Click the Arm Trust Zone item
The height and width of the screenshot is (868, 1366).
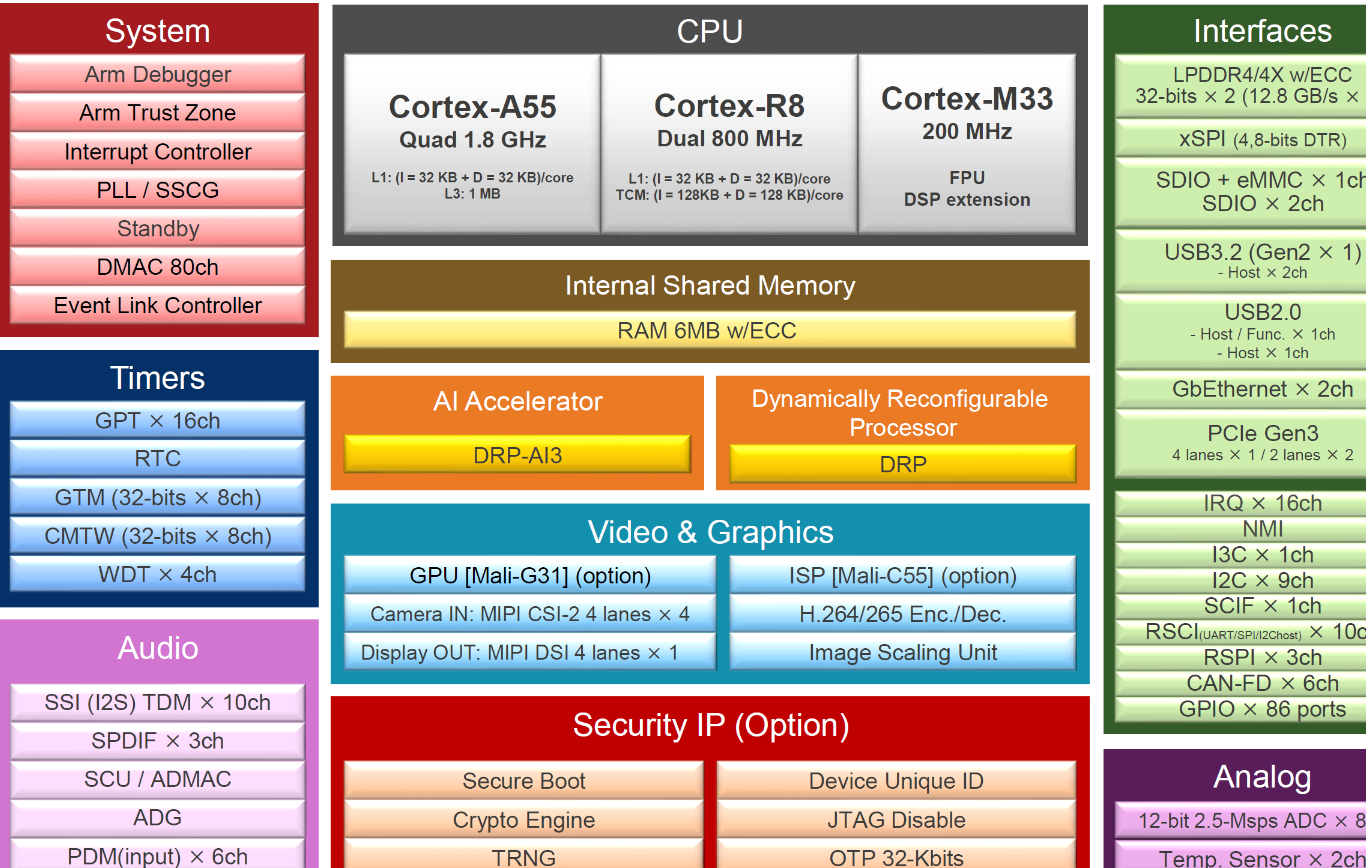[x=157, y=113]
